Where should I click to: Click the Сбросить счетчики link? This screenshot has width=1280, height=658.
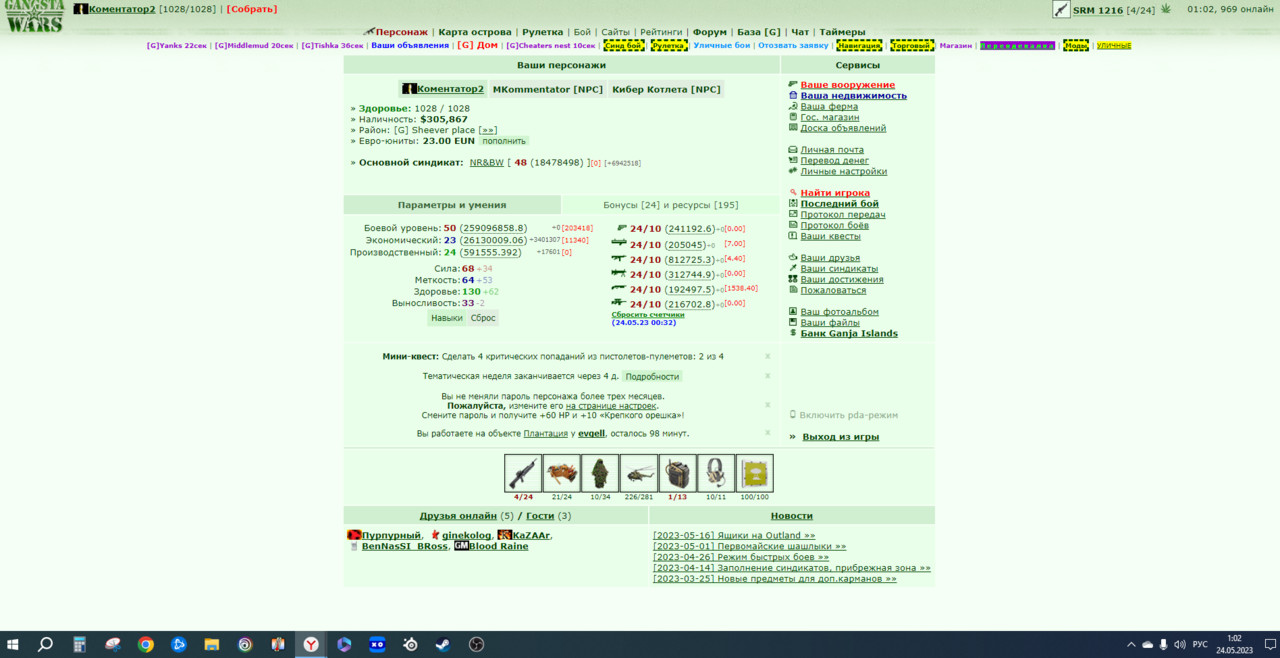click(x=648, y=314)
